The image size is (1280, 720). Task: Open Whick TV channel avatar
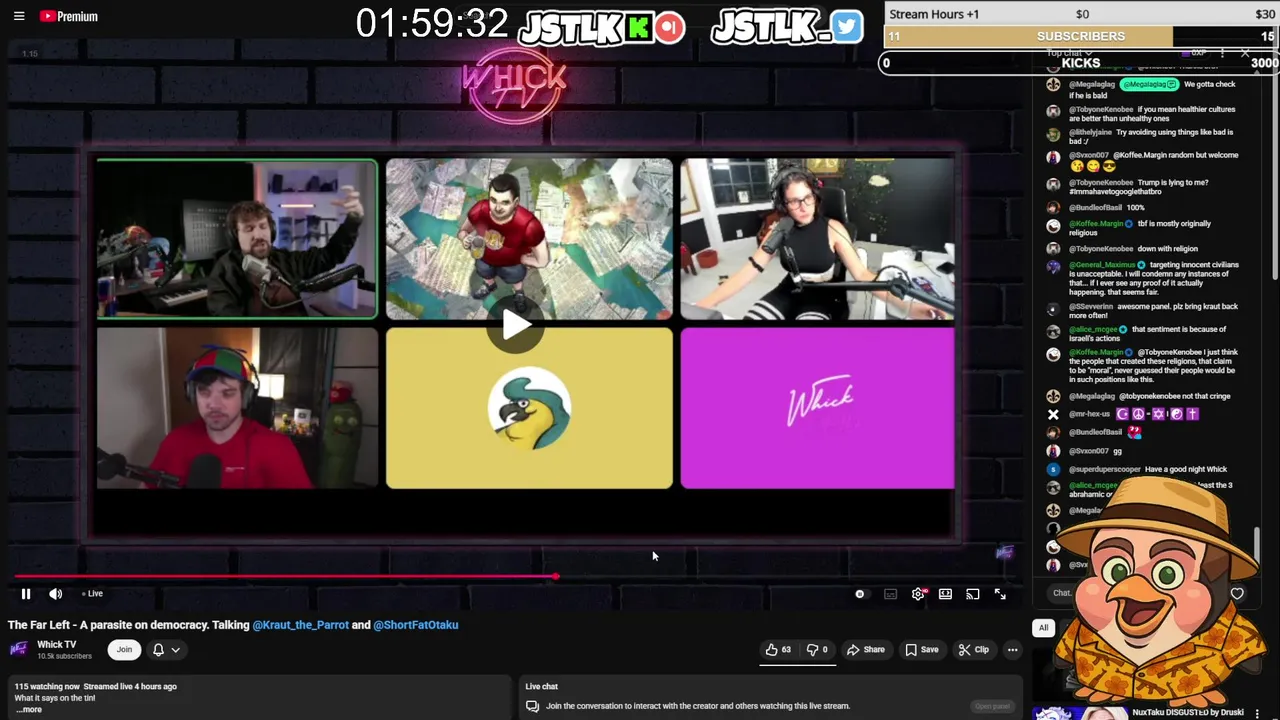[x=18, y=650]
